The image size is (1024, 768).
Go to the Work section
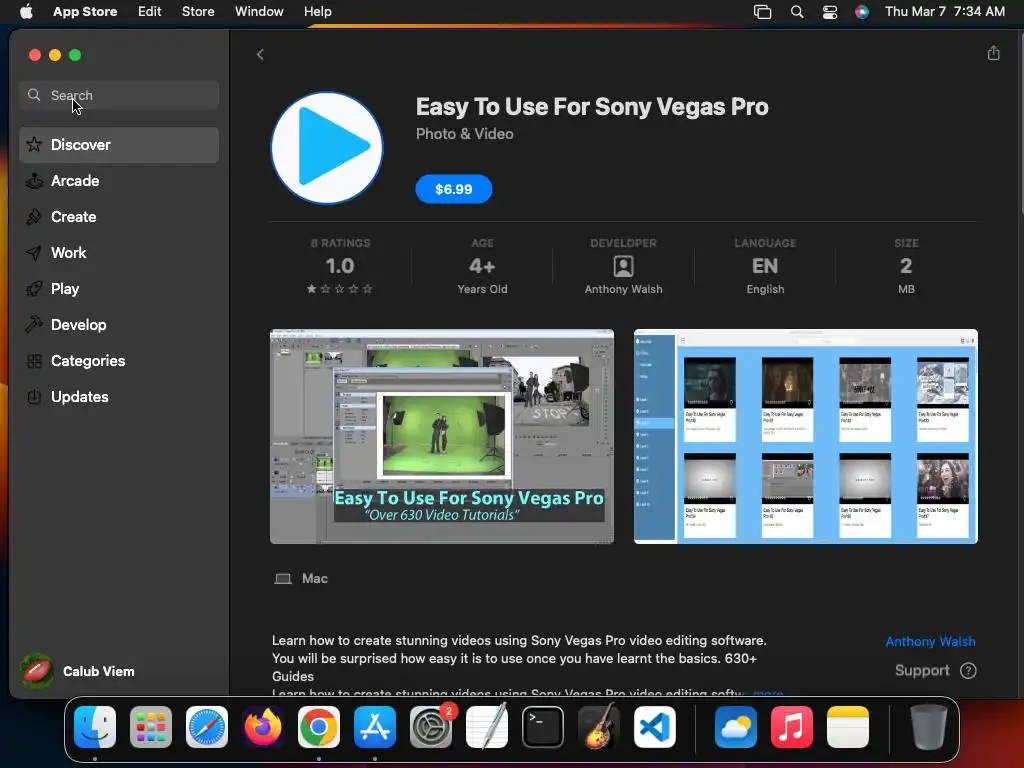click(119, 253)
